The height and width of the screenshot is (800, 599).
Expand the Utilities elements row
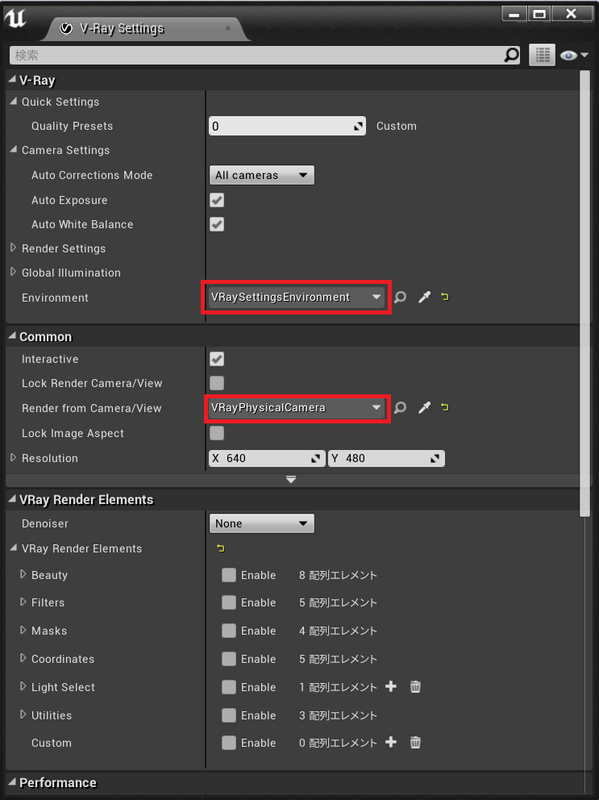23,714
